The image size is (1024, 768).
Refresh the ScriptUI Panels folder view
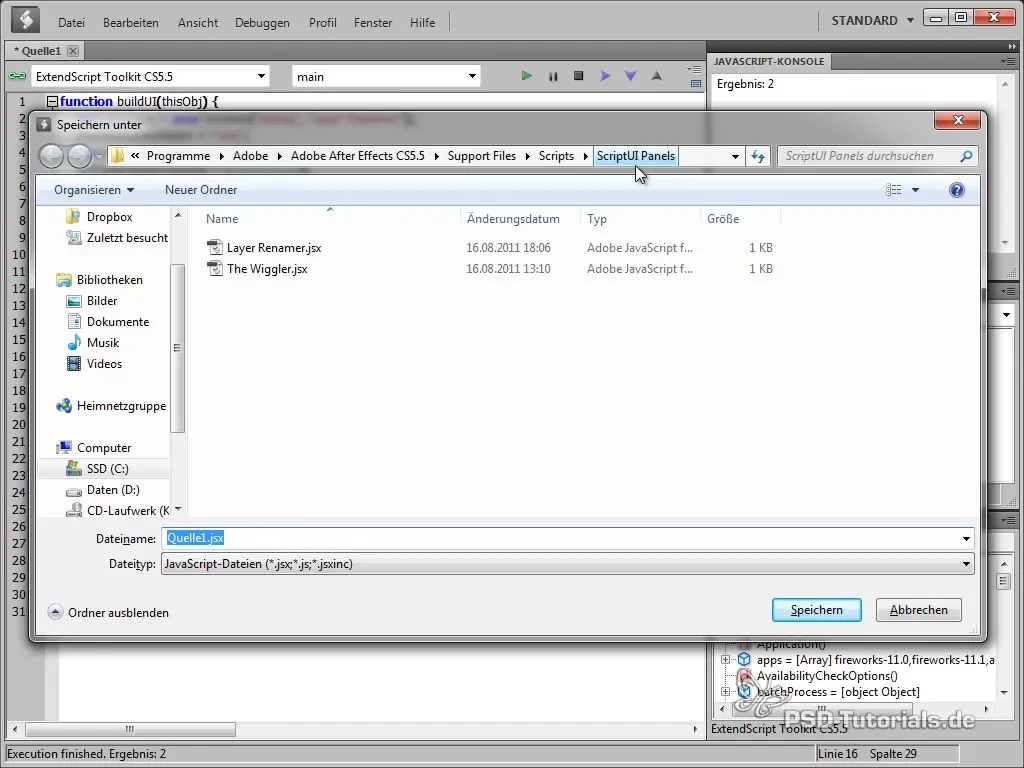pos(758,156)
